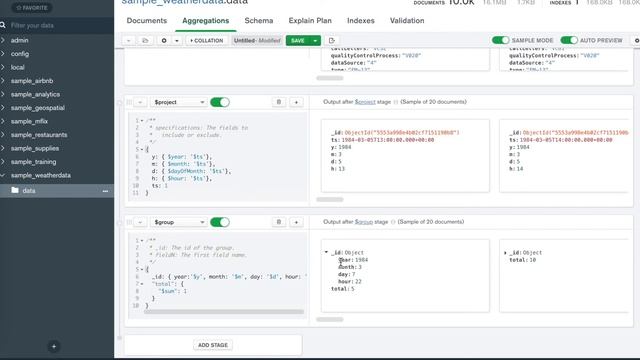Select the Aggregations tab

tap(206, 20)
